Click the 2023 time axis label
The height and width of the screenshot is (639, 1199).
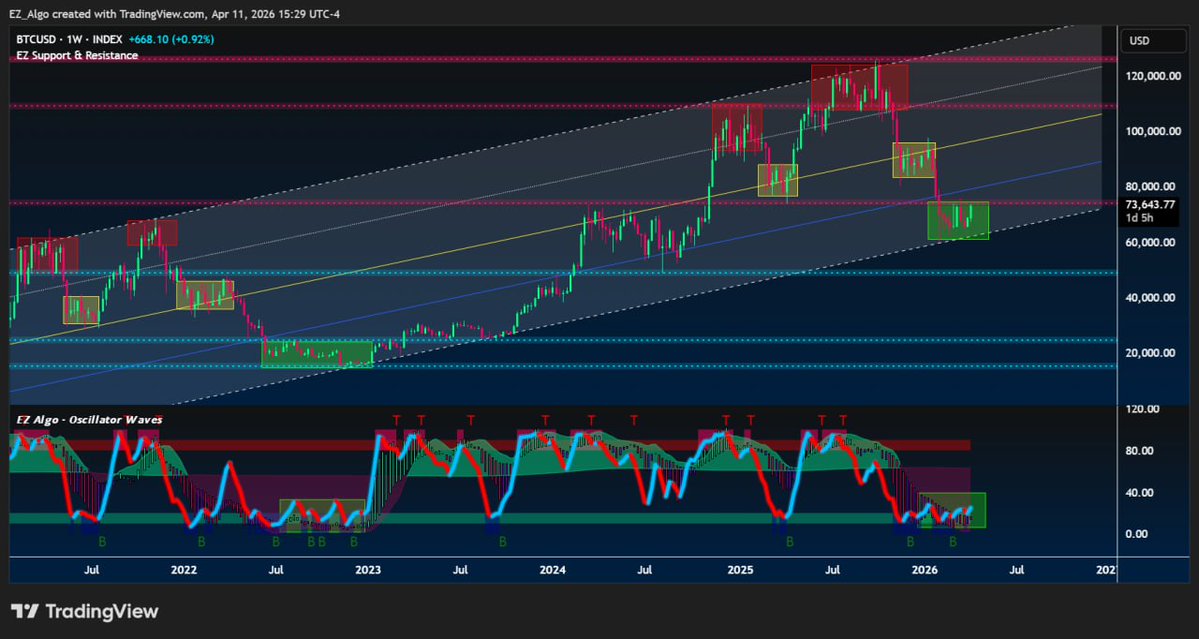(x=368, y=570)
